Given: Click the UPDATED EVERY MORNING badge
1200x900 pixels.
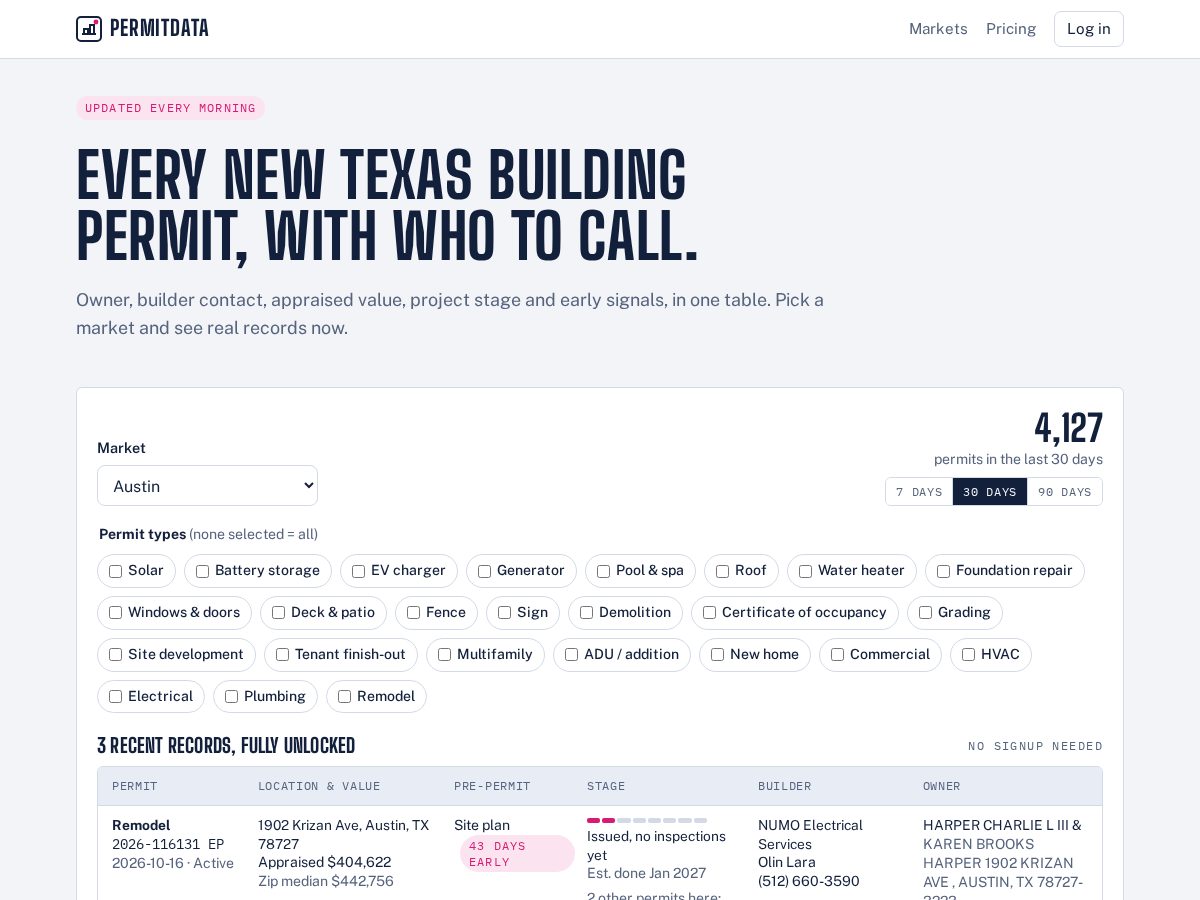Looking at the screenshot, I should tap(170, 108).
